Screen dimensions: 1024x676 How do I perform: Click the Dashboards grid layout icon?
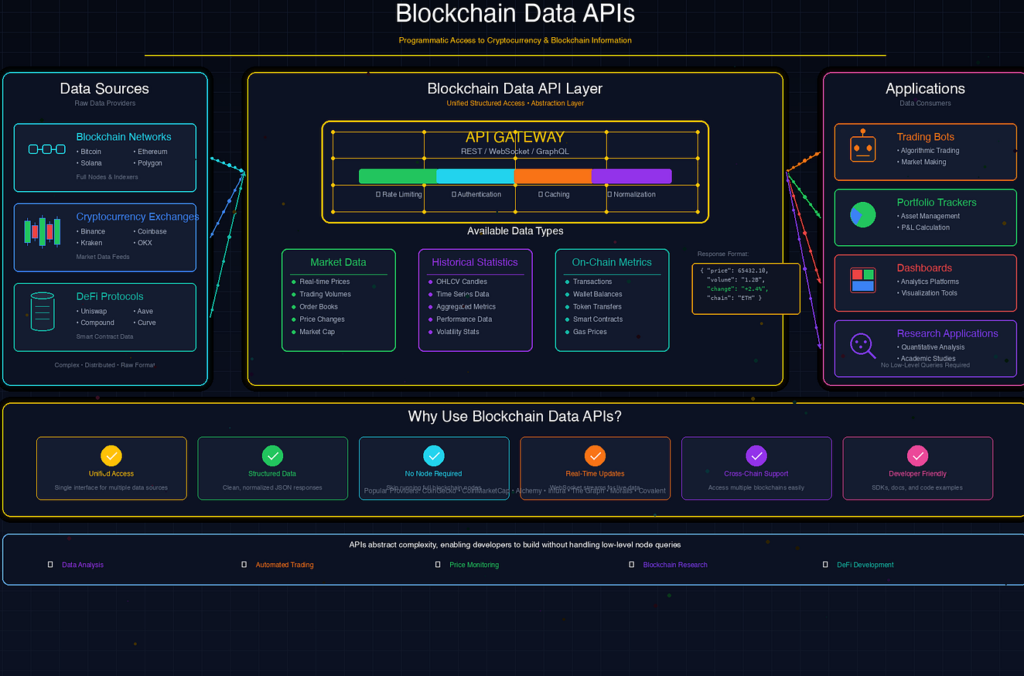(x=863, y=280)
